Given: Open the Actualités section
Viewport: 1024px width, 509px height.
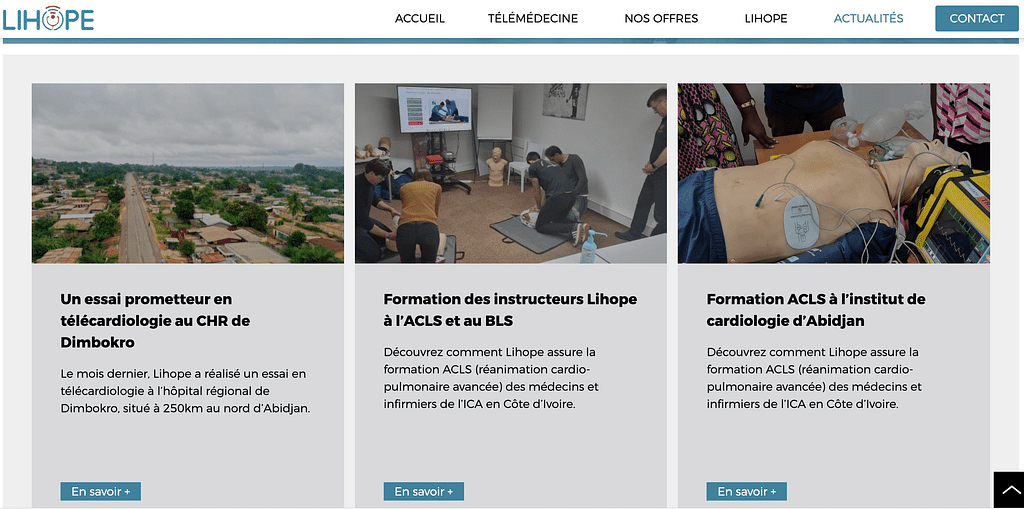Looking at the screenshot, I should (869, 18).
